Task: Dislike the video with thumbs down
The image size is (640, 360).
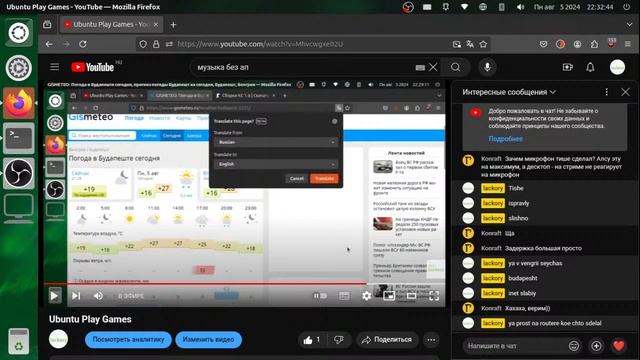Action: 339,340
